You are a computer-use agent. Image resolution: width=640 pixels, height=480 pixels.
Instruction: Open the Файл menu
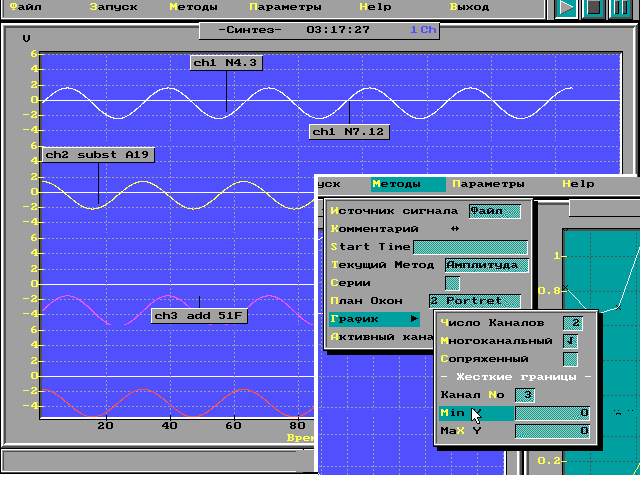pos(25,6)
